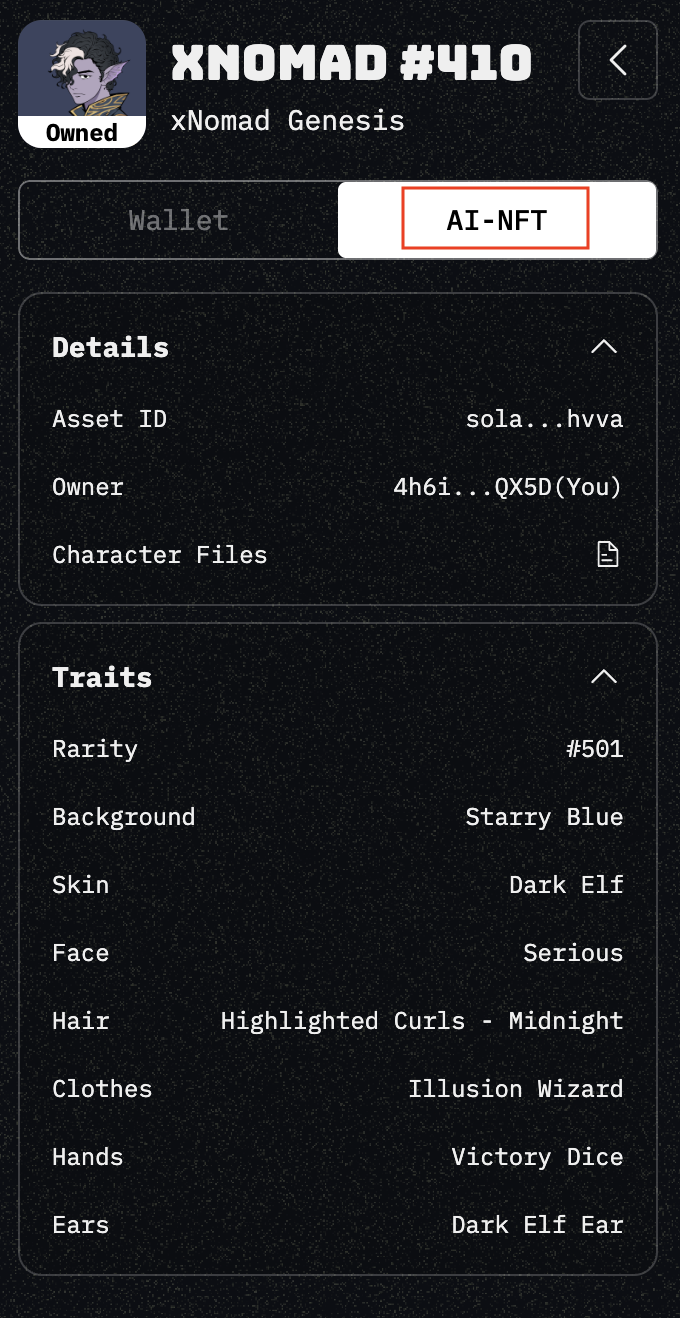This screenshot has width=680, height=1318.
Task: Open the Character Files document icon
Action: pyautogui.click(x=608, y=554)
